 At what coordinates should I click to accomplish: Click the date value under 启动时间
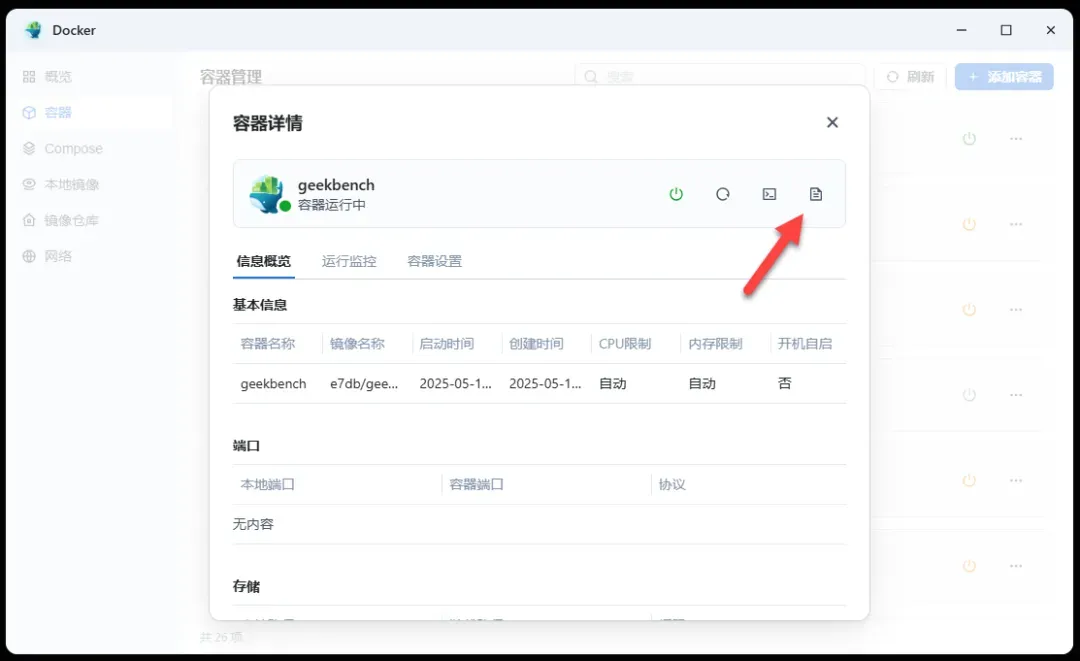pos(455,384)
